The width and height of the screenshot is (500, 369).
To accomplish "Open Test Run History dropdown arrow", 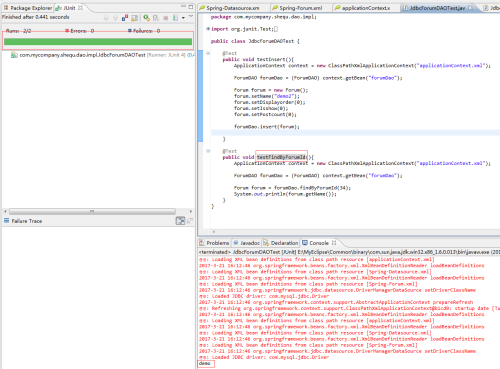I will click(x=183, y=18).
